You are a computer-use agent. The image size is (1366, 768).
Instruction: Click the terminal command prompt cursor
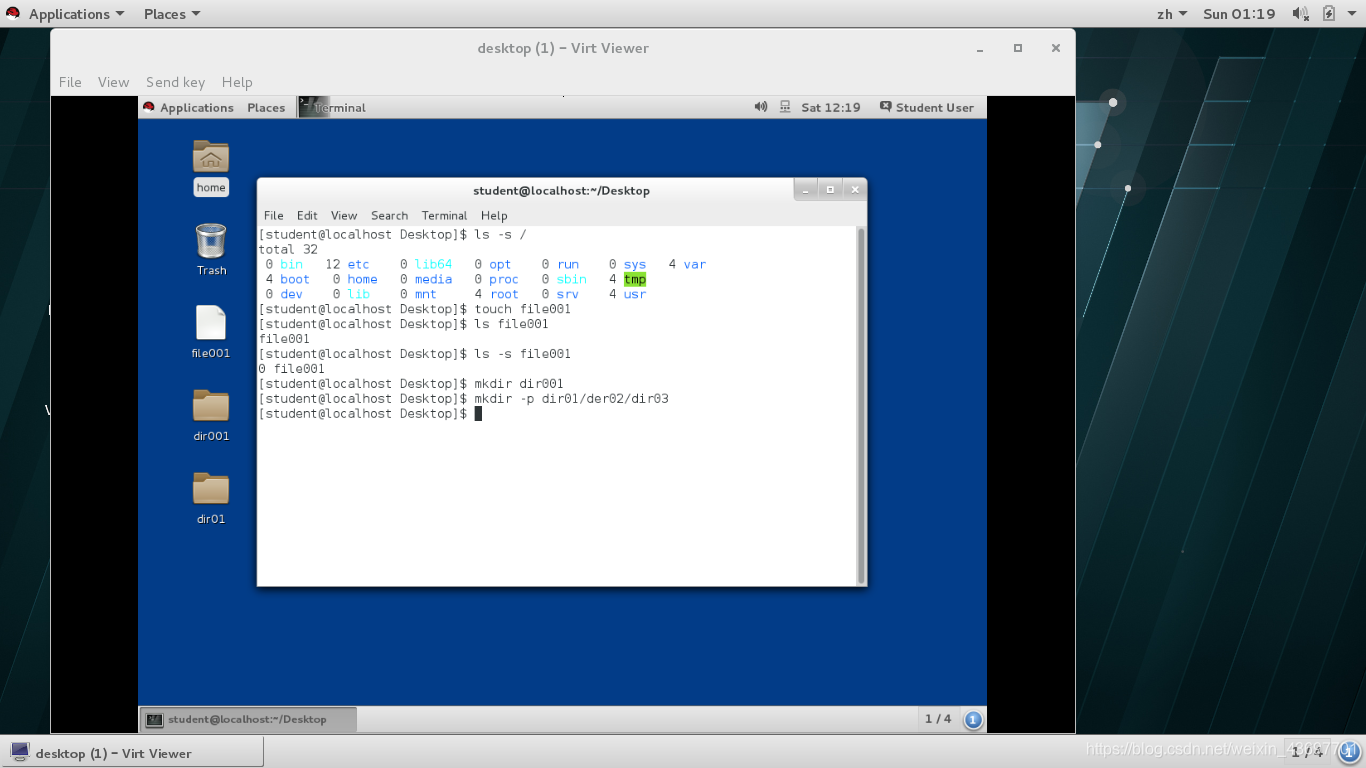(478, 413)
